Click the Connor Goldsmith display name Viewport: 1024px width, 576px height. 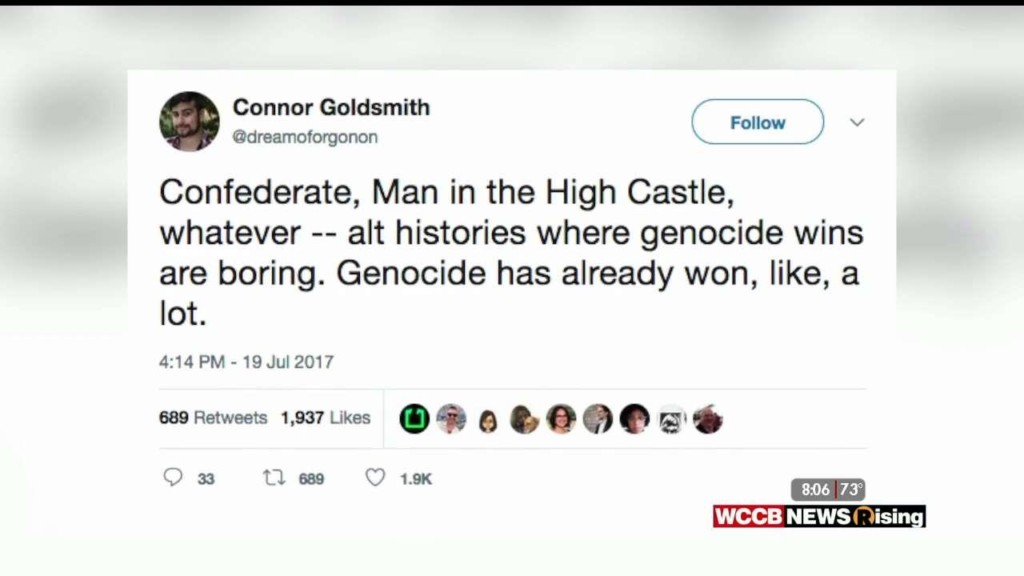click(331, 107)
